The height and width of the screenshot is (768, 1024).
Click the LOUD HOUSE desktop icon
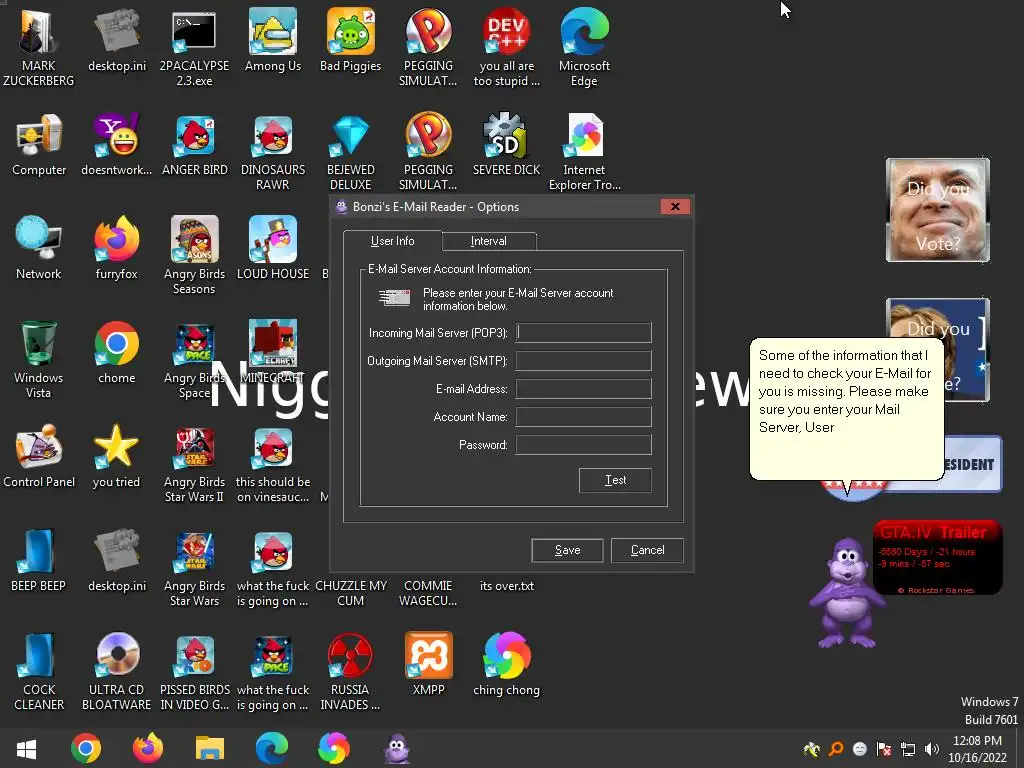tap(273, 248)
